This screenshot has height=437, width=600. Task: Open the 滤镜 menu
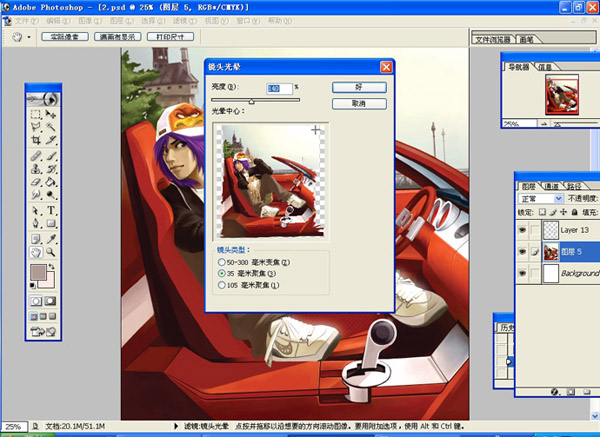coord(185,21)
